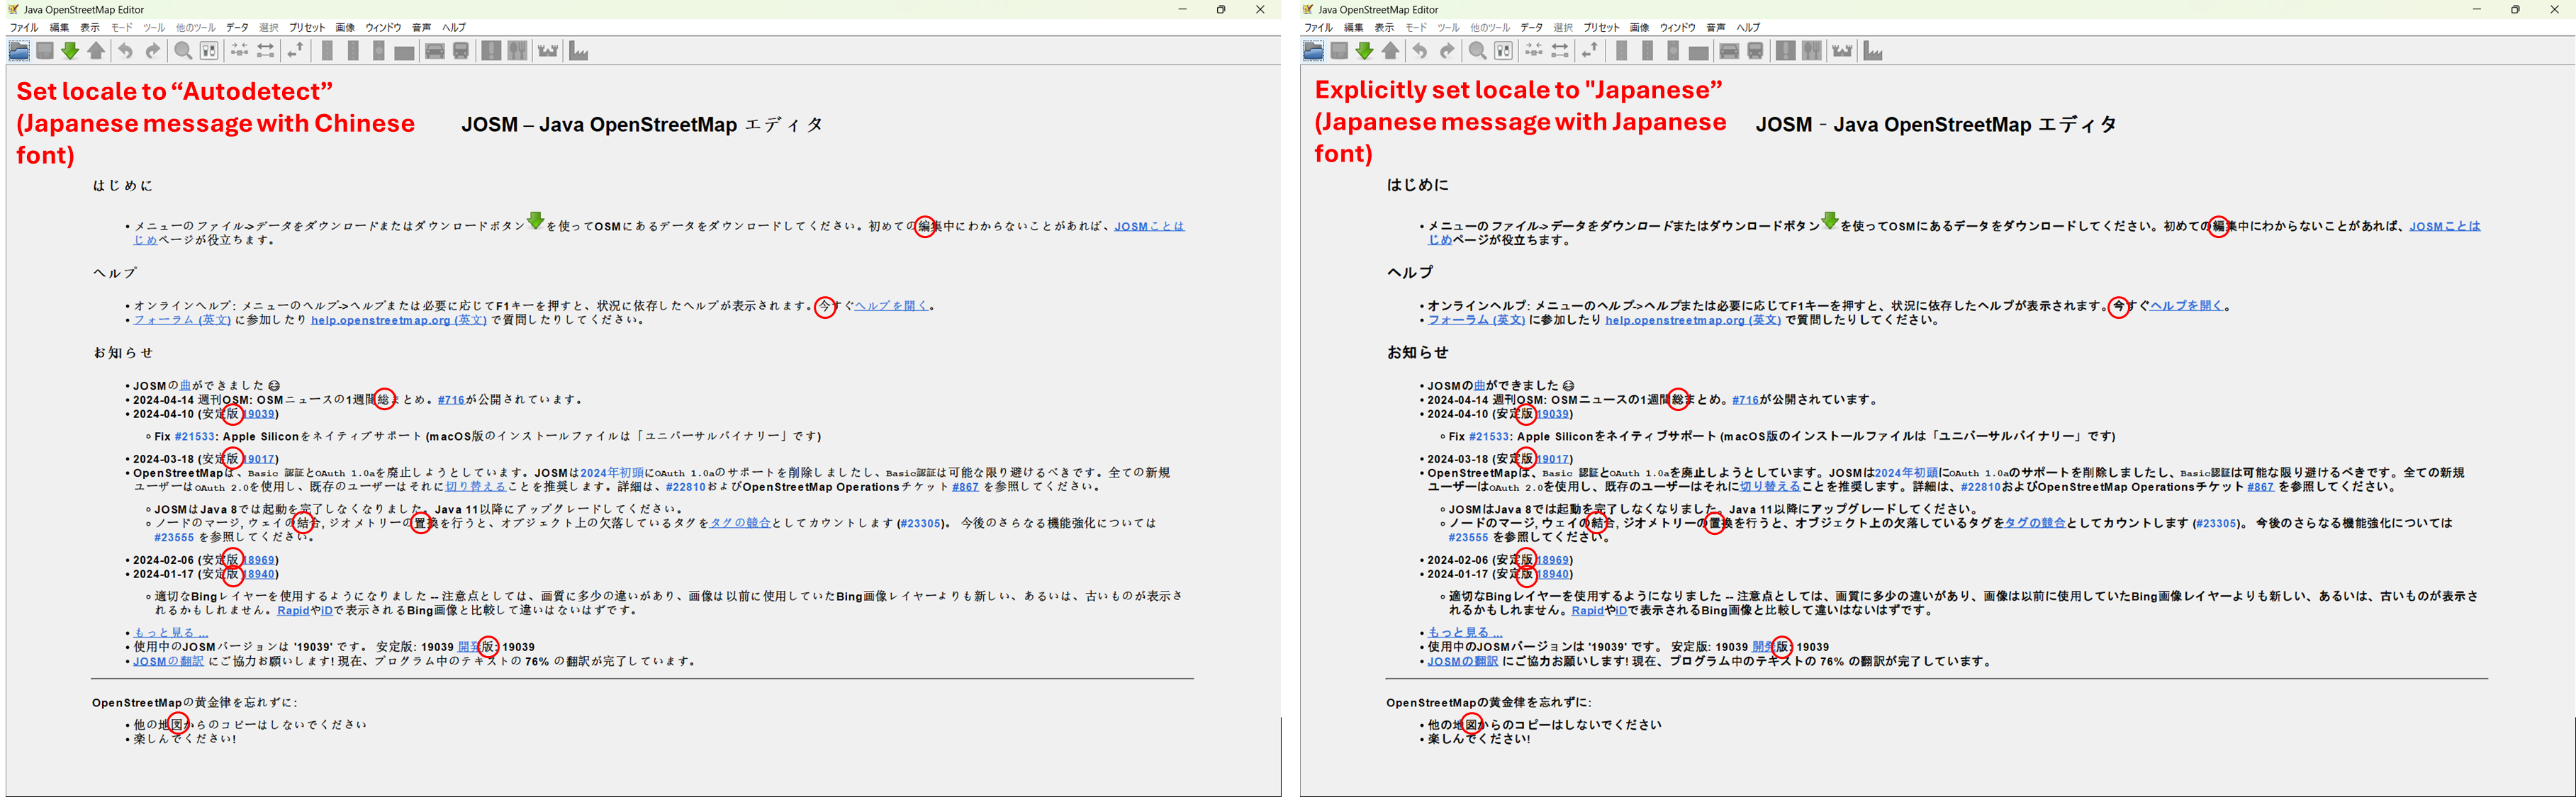
Task: Click the Open file folder icon in right window
Action: click(x=1313, y=51)
